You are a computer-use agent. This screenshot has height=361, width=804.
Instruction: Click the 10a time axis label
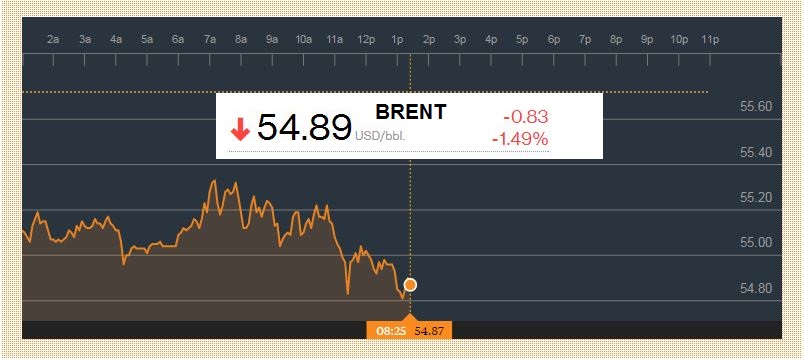pos(304,39)
